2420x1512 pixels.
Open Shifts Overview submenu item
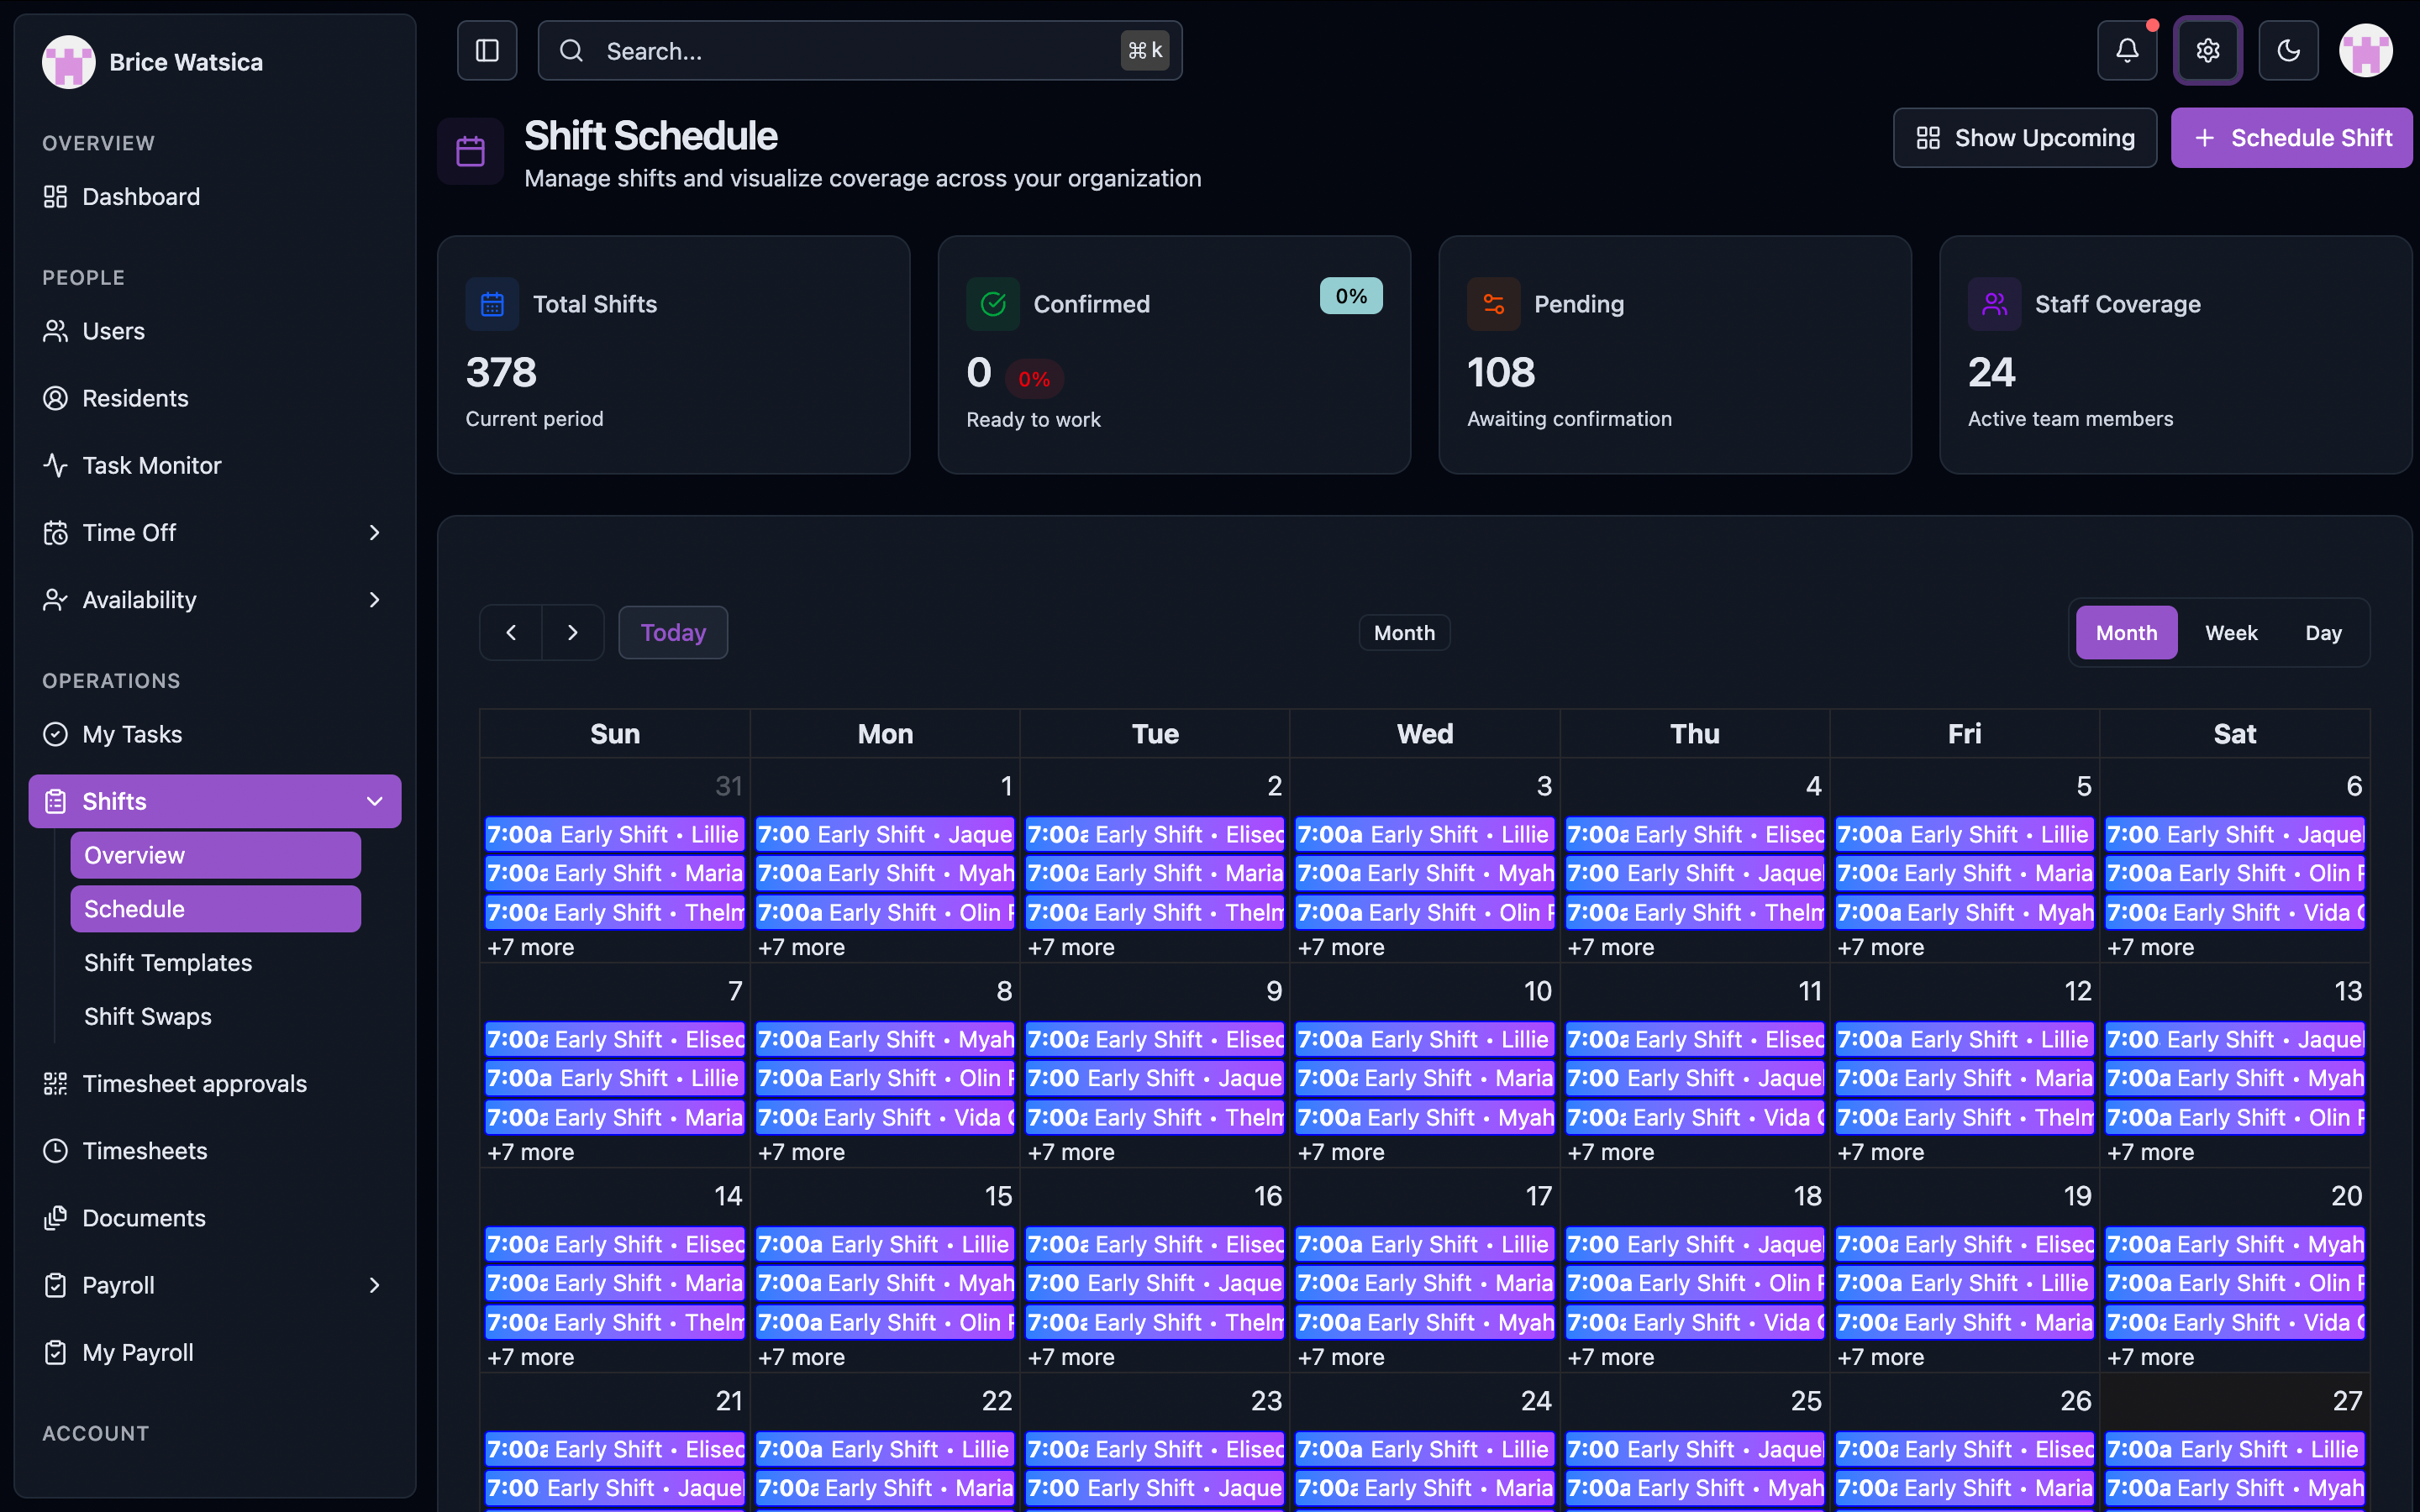point(215,855)
